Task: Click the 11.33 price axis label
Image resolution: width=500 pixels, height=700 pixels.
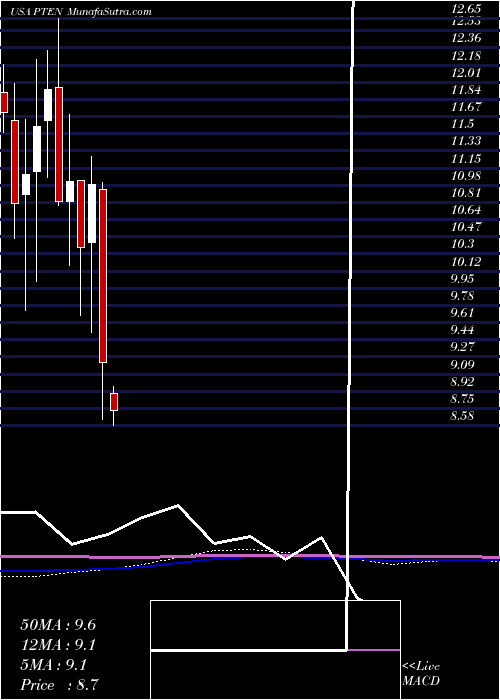Action: pos(466,142)
